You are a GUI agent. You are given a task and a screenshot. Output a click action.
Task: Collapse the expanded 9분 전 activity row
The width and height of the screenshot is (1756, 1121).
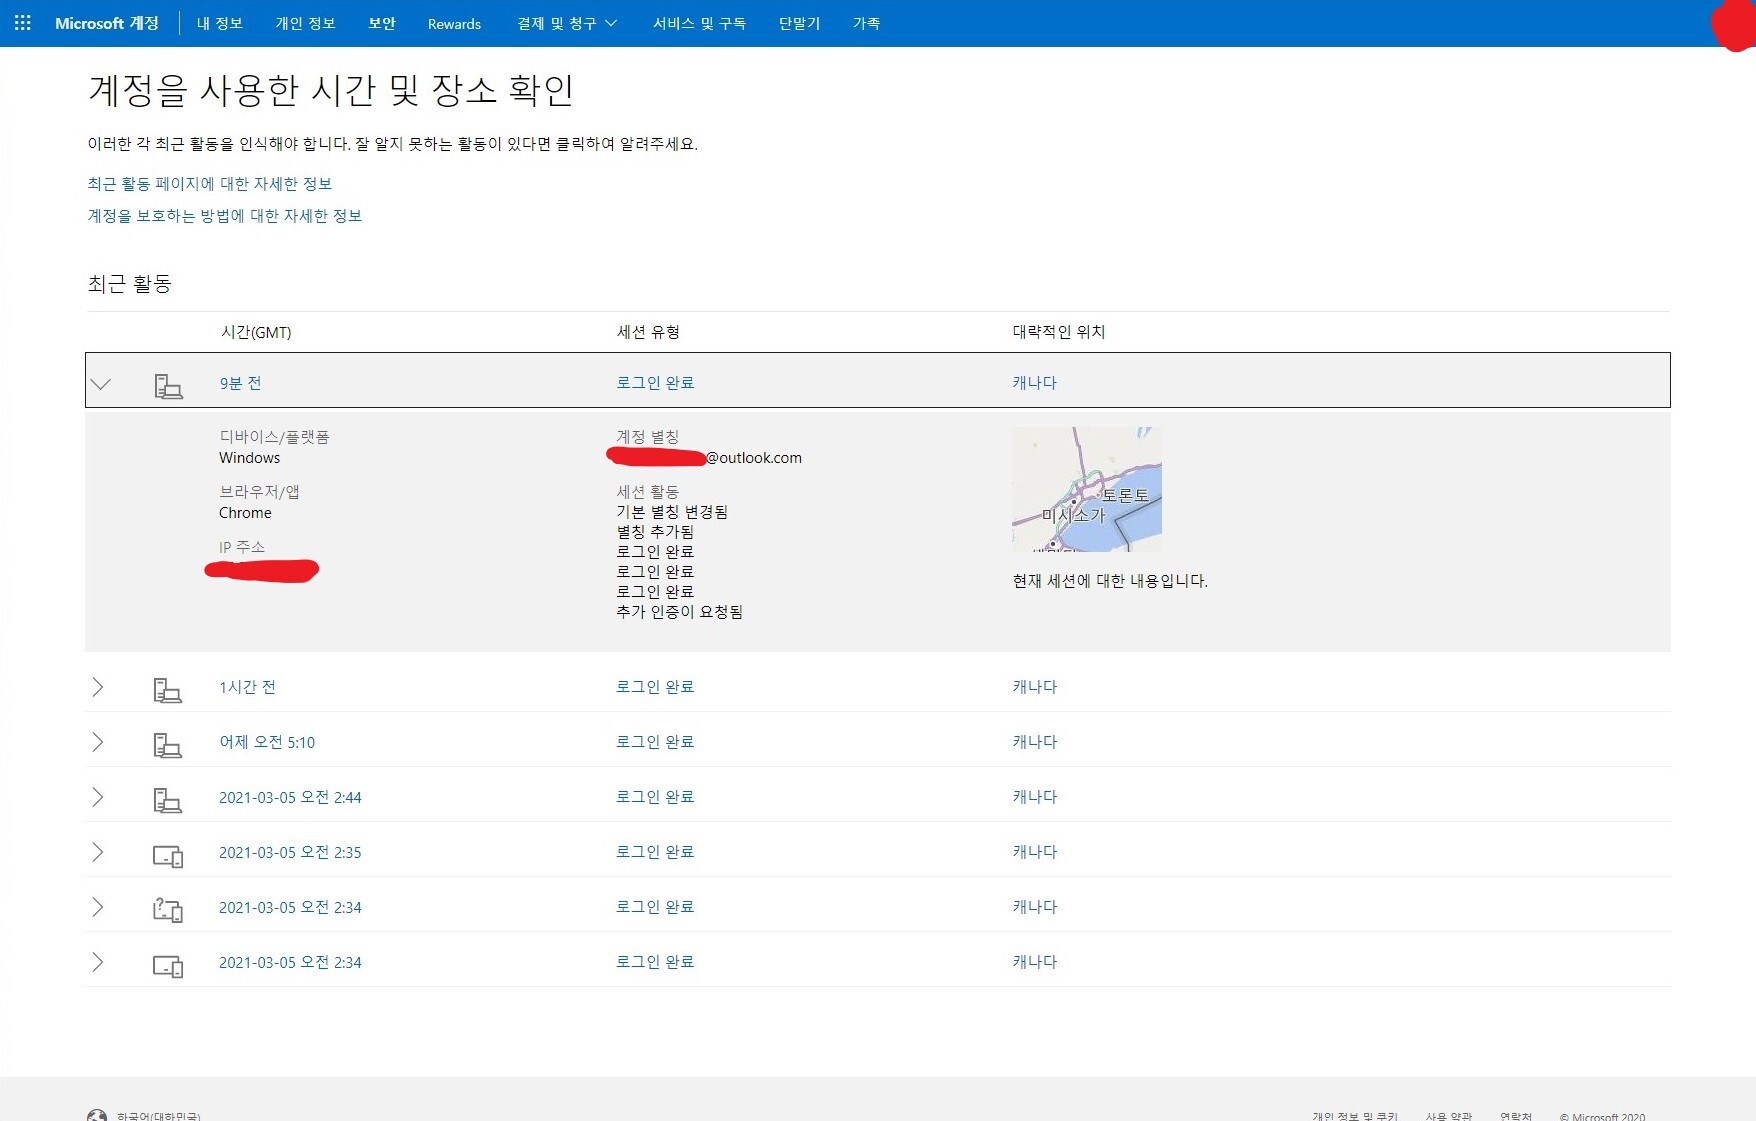pyautogui.click(x=101, y=384)
